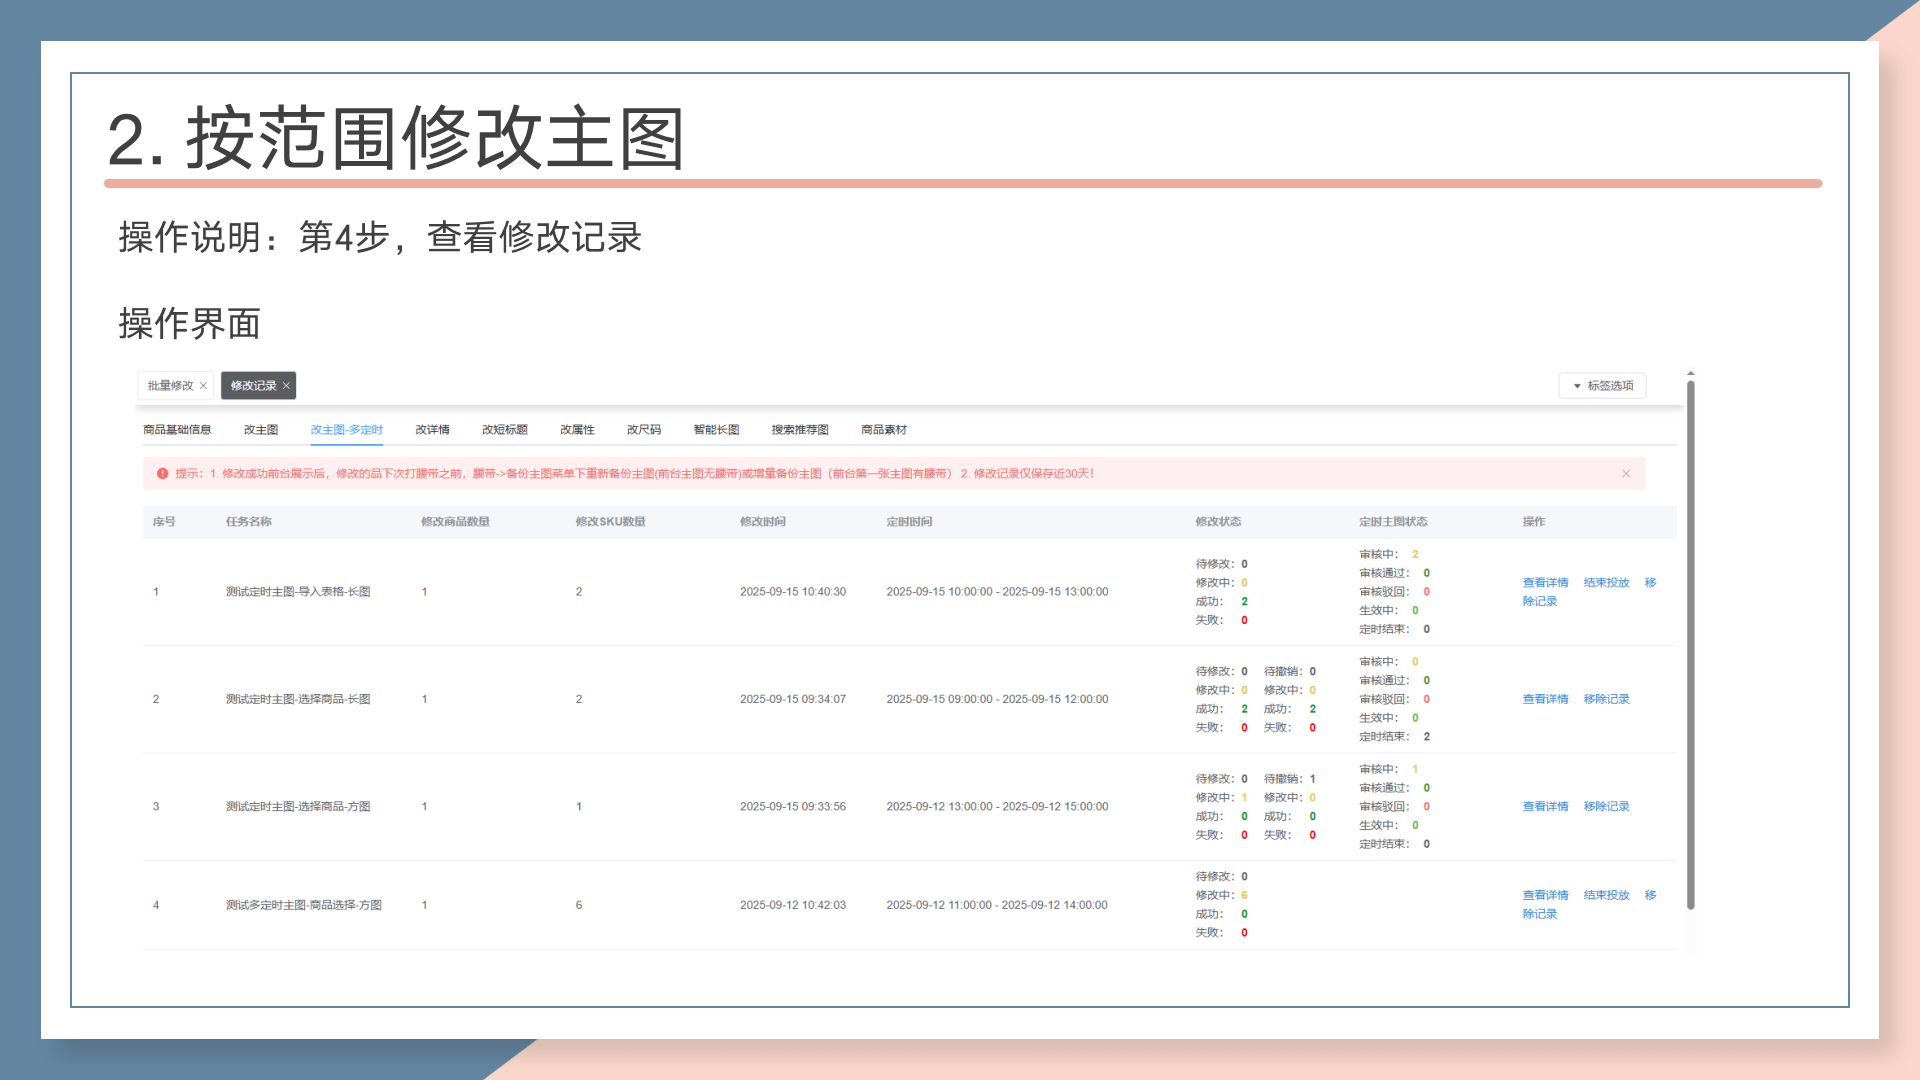Click 结束投放 for record number 4
Viewport: 1920px width, 1080px height.
1606,896
